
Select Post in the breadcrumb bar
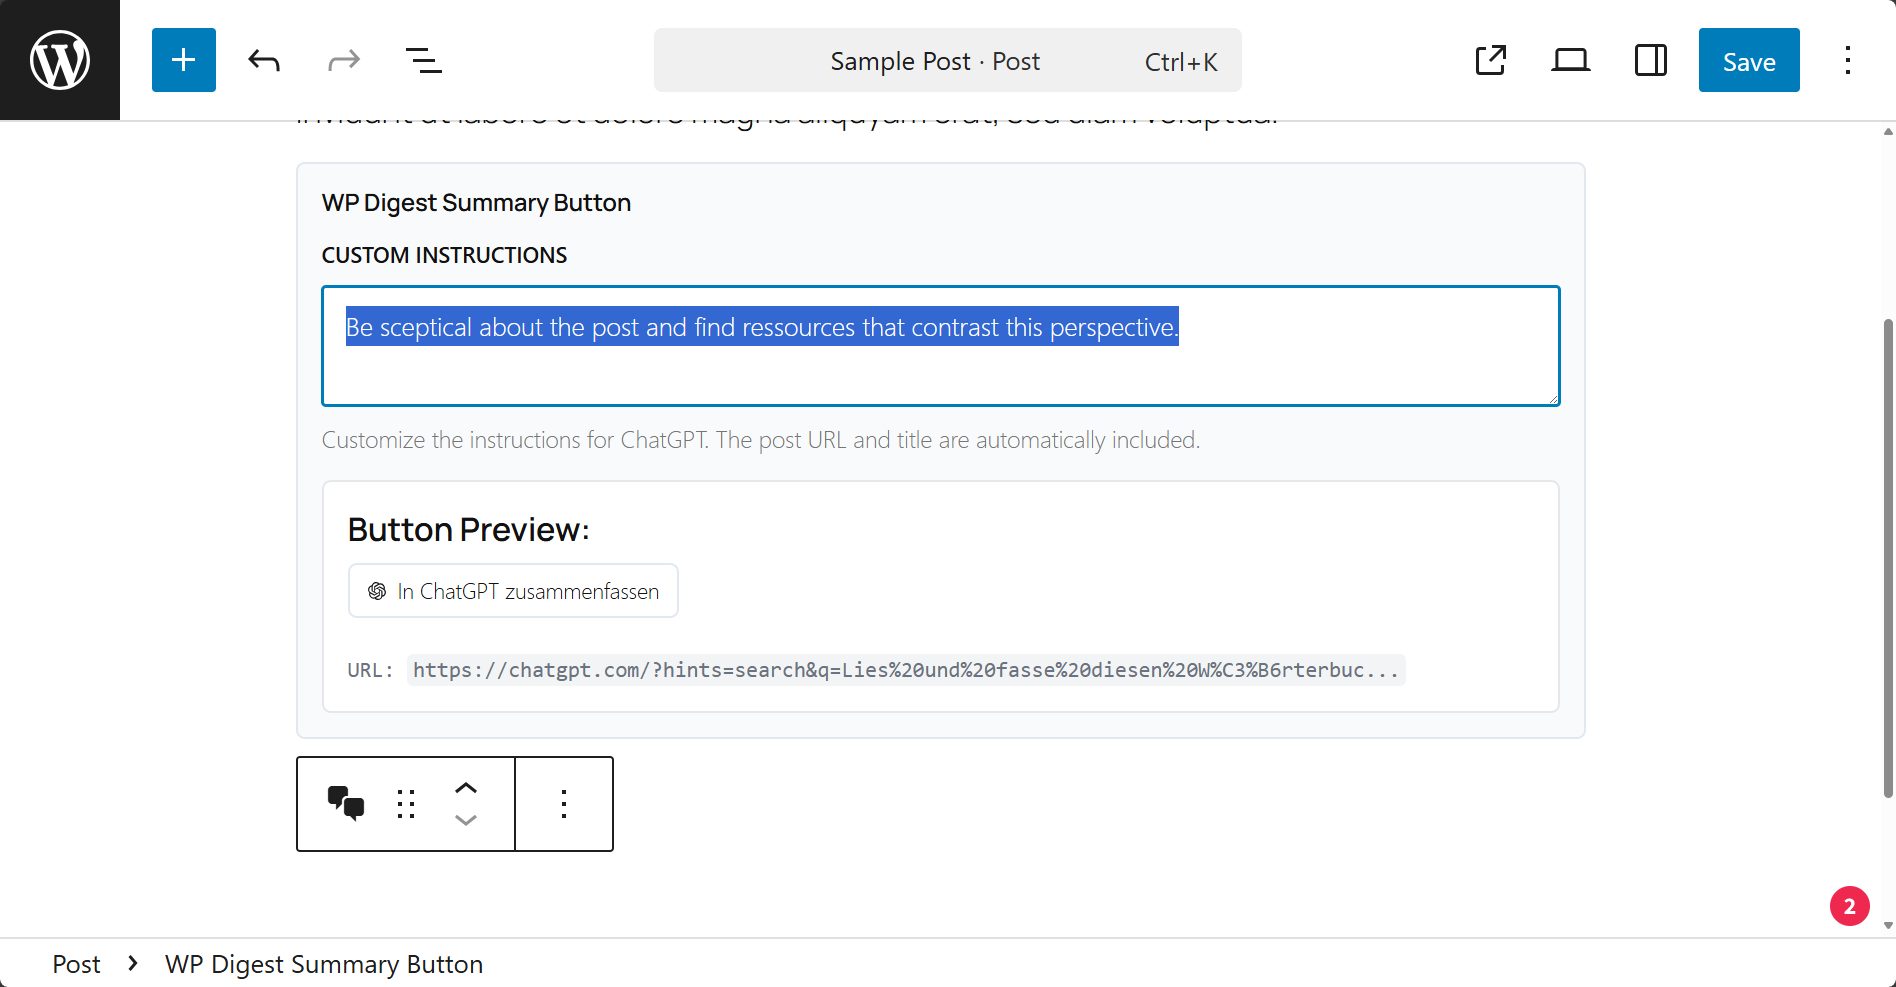[x=77, y=964]
